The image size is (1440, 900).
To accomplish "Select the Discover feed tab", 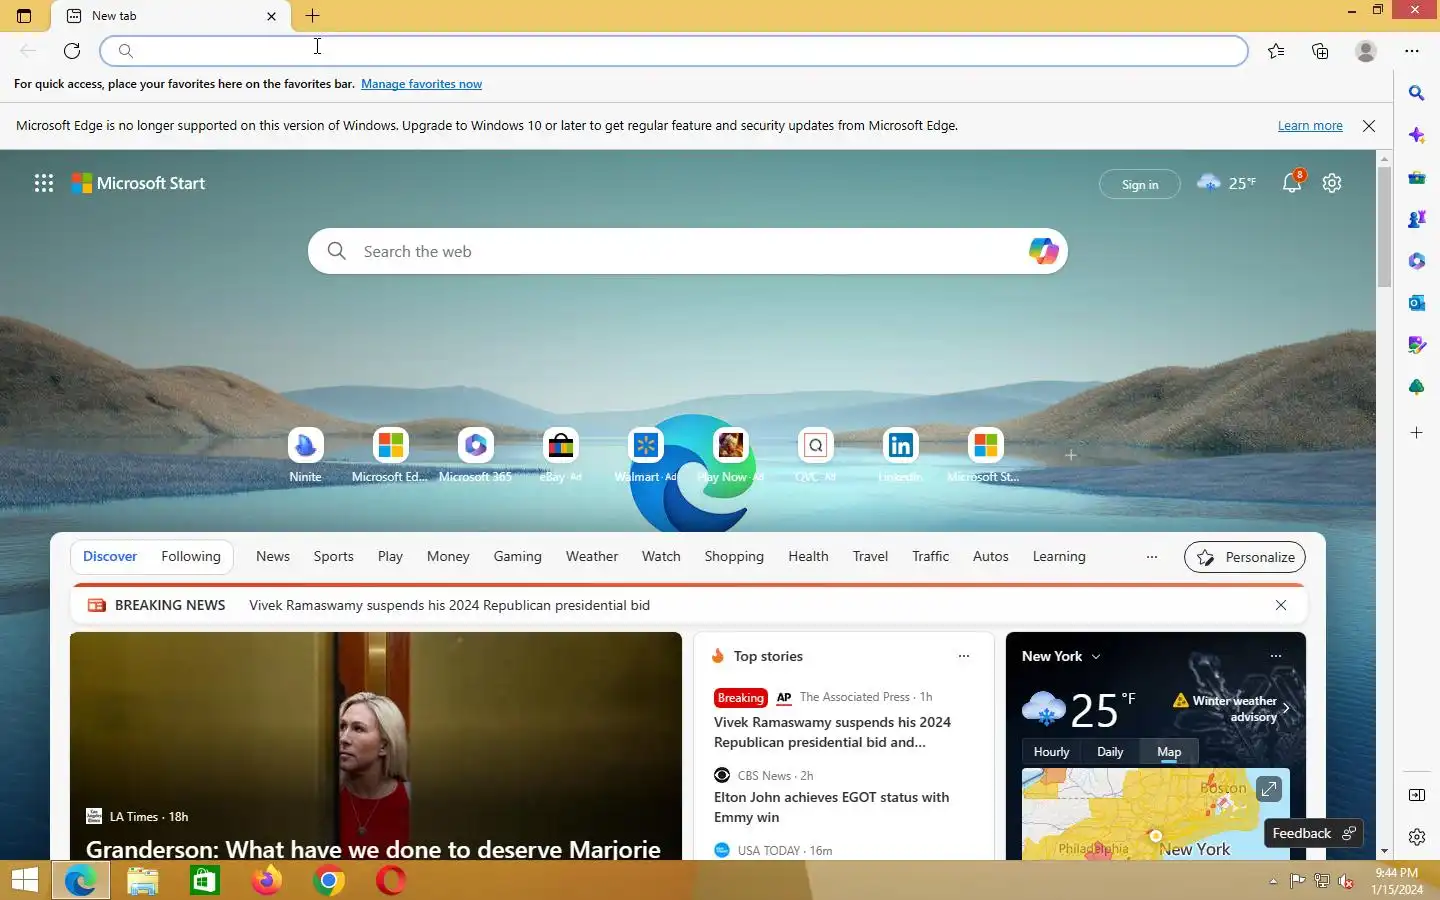I will tap(110, 556).
